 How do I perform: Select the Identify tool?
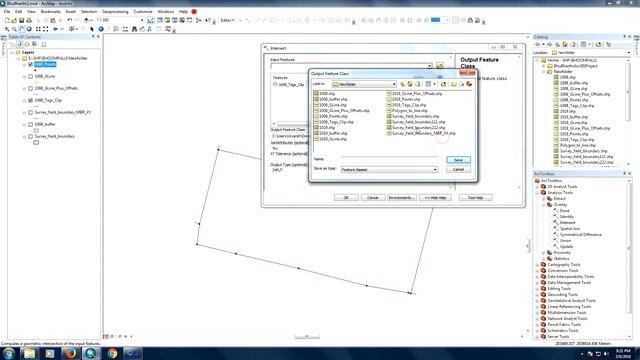point(101,29)
